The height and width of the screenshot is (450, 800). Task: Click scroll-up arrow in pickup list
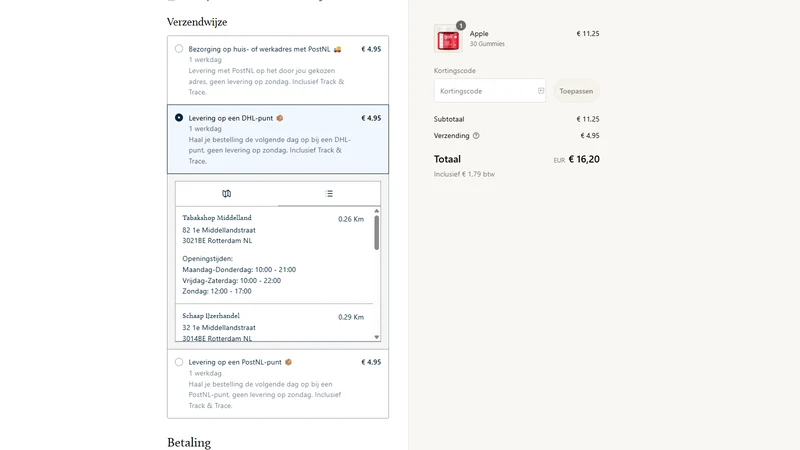point(377,211)
